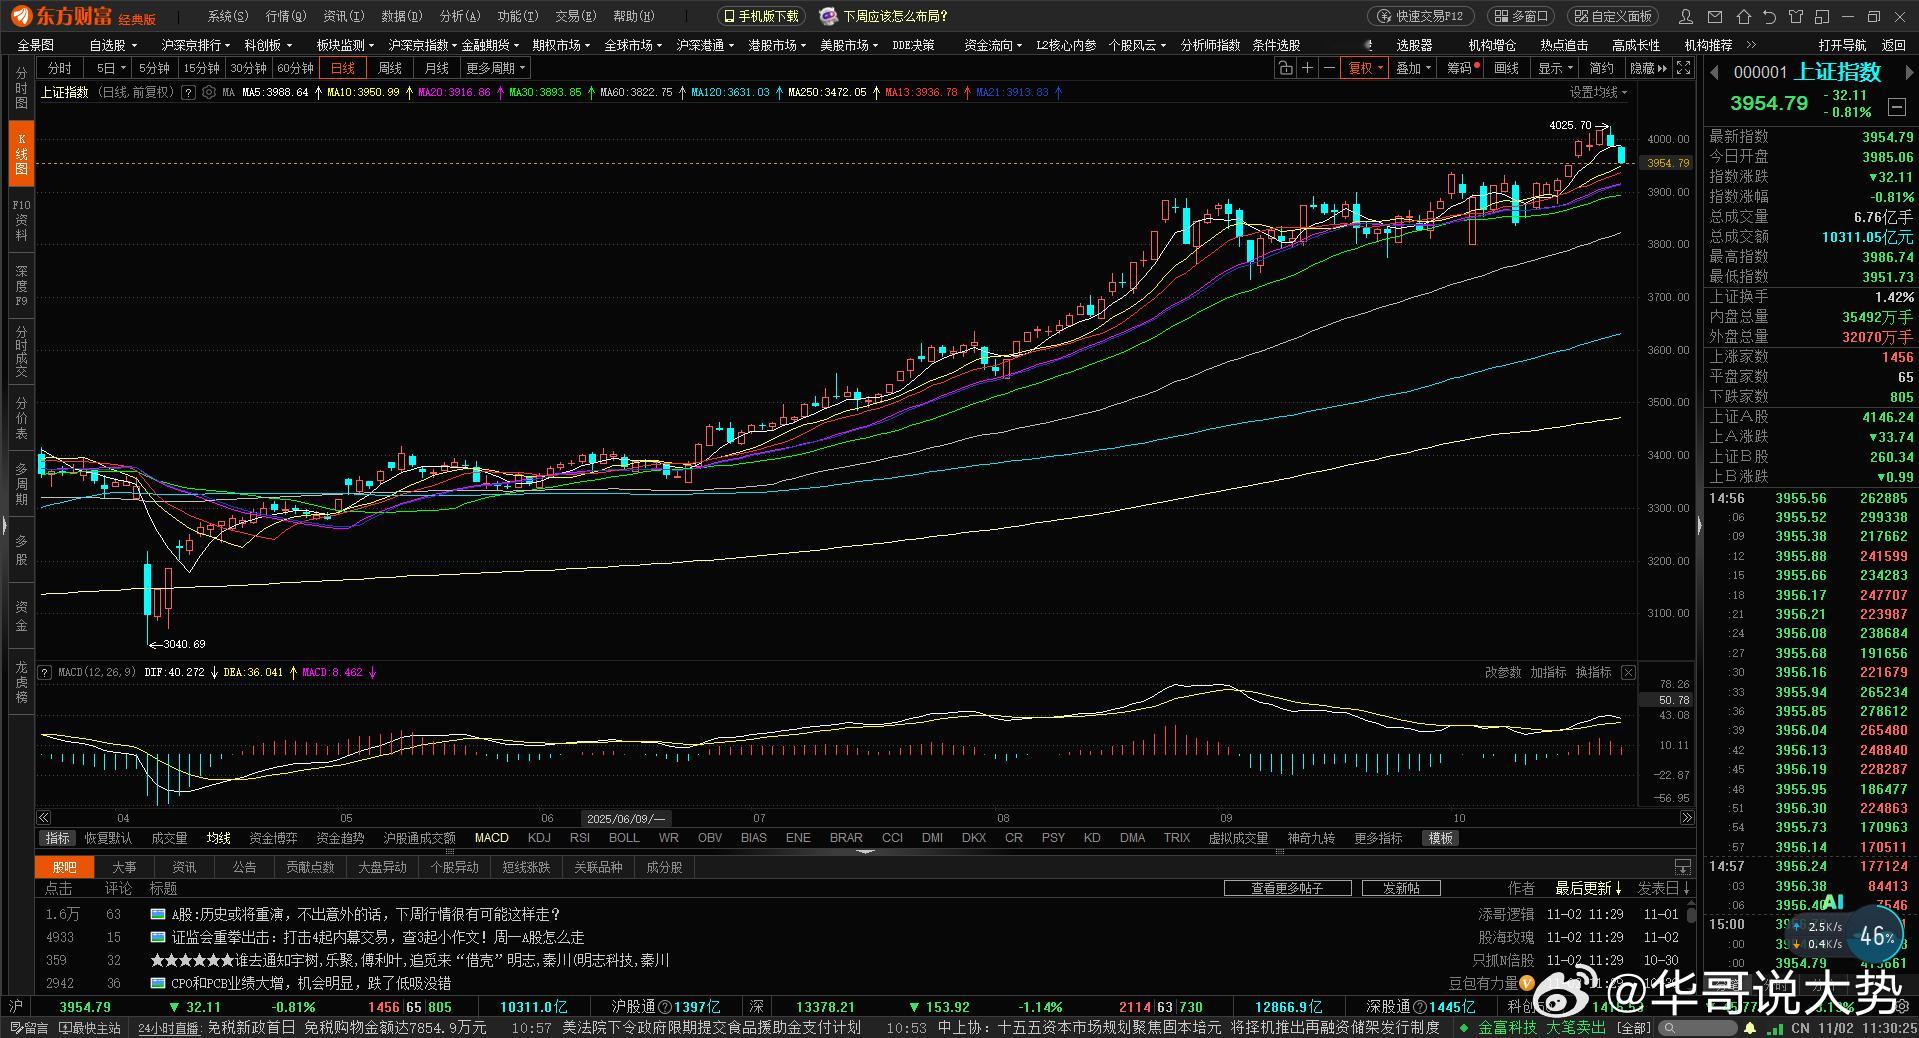The height and width of the screenshot is (1038, 1919).
Task: Open the 行情(Q) menu
Action: 285,16
